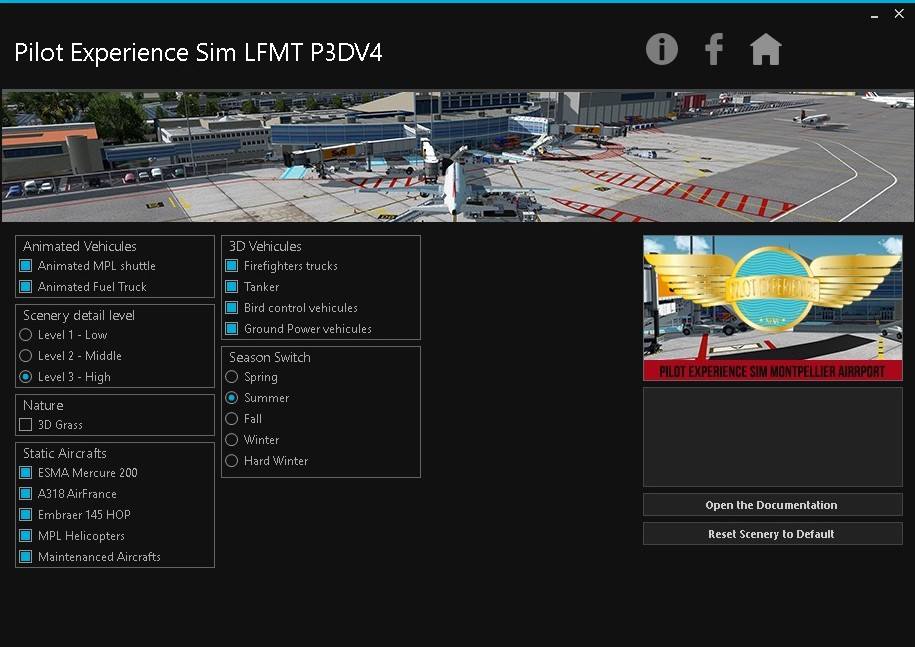This screenshot has height=647, width=915.
Task: Click Reset Scenery to Default
Action: [773, 534]
